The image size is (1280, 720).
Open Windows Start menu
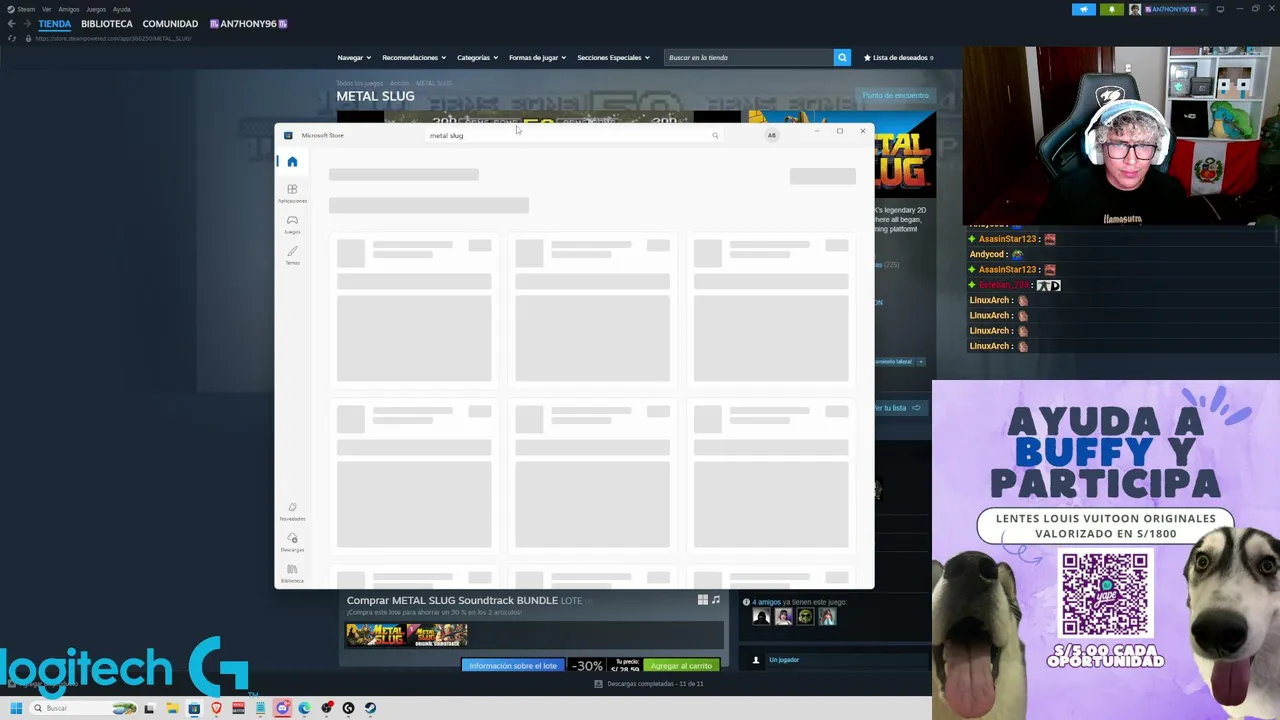coord(16,708)
